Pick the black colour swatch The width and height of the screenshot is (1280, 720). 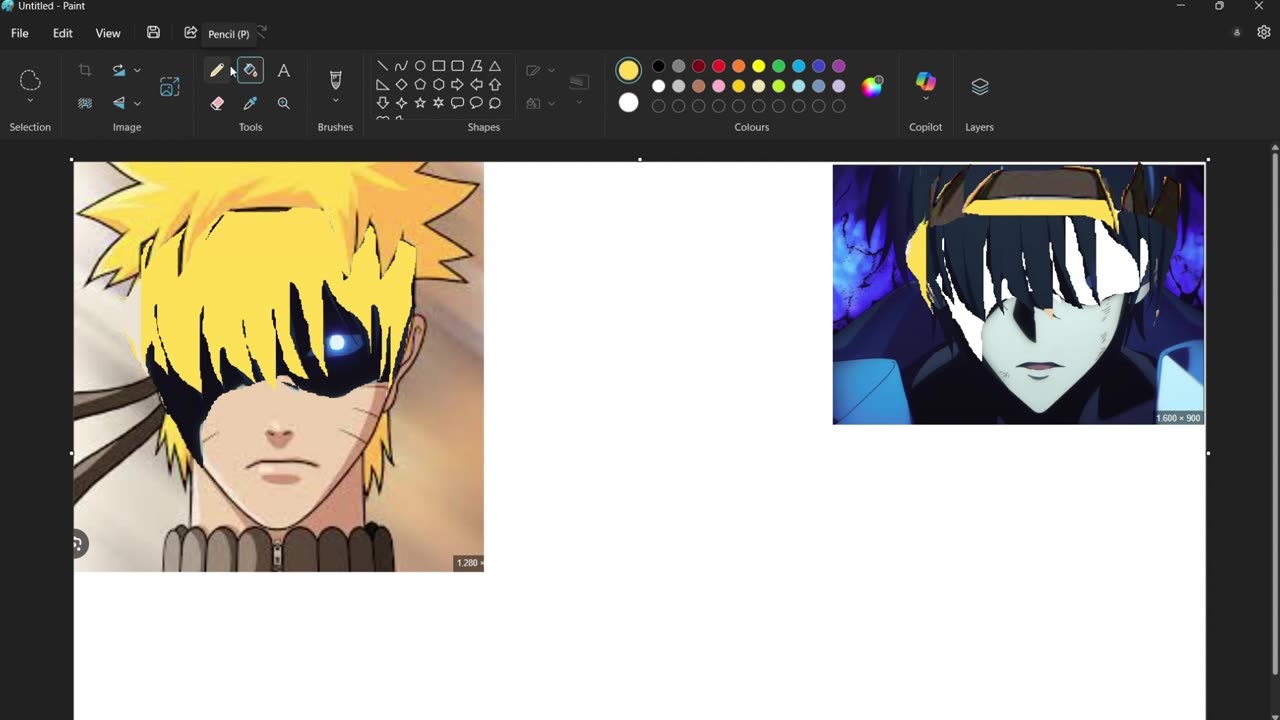658,66
